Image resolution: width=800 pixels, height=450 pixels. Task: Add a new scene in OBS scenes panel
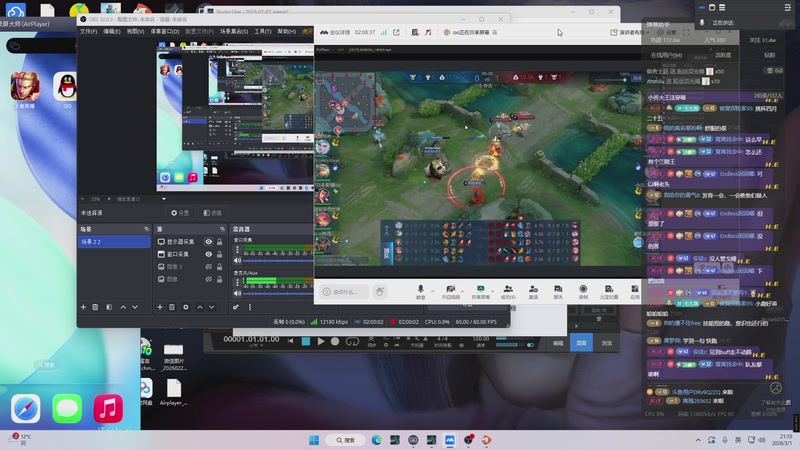(x=83, y=307)
